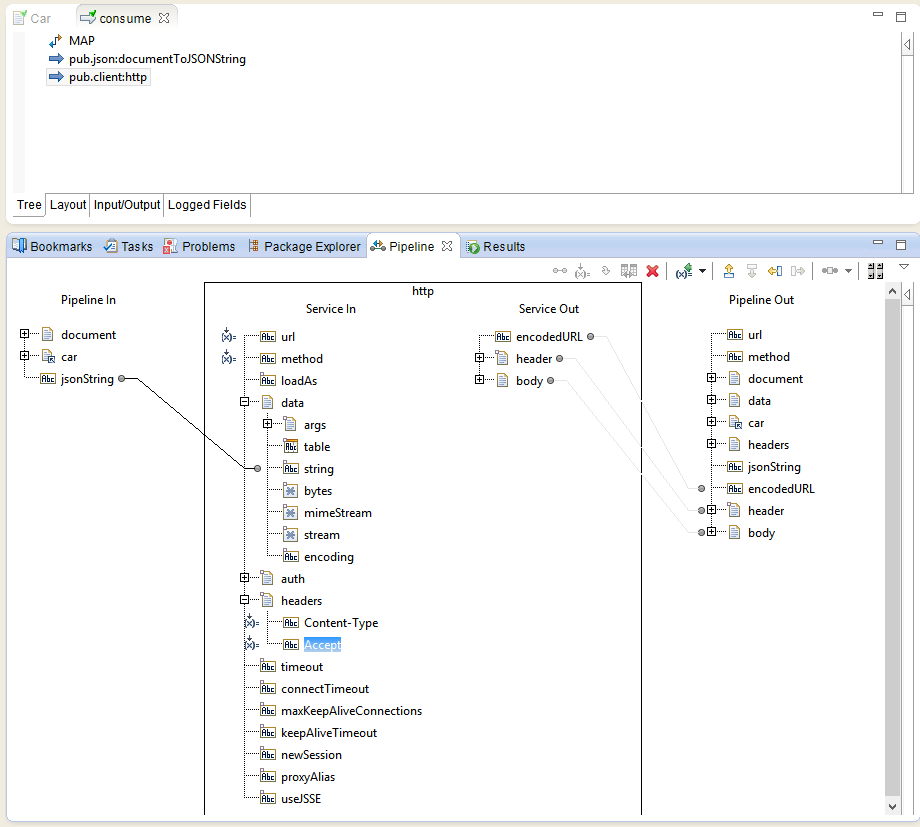Expand the document node in Pipeline In
This screenshot has height=827, width=920.
click(x=22, y=335)
